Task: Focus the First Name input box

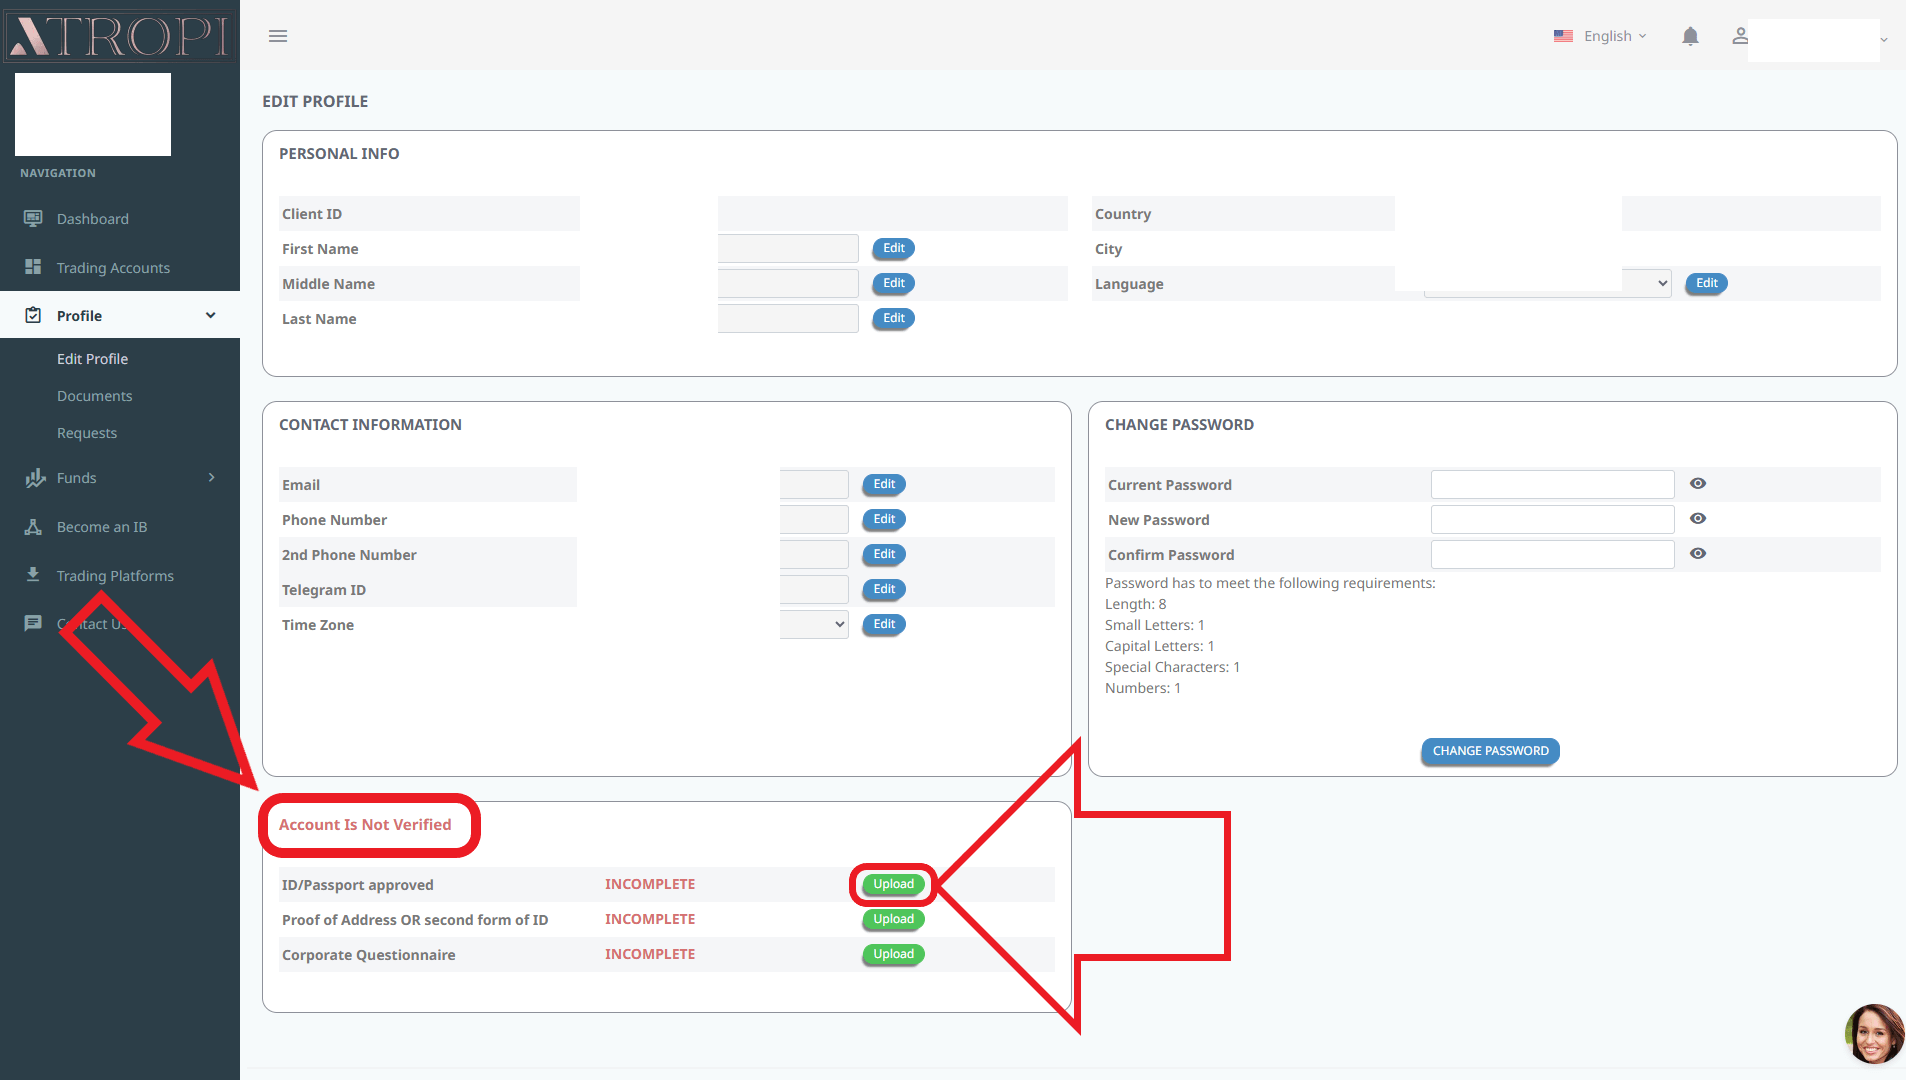Action: click(788, 248)
